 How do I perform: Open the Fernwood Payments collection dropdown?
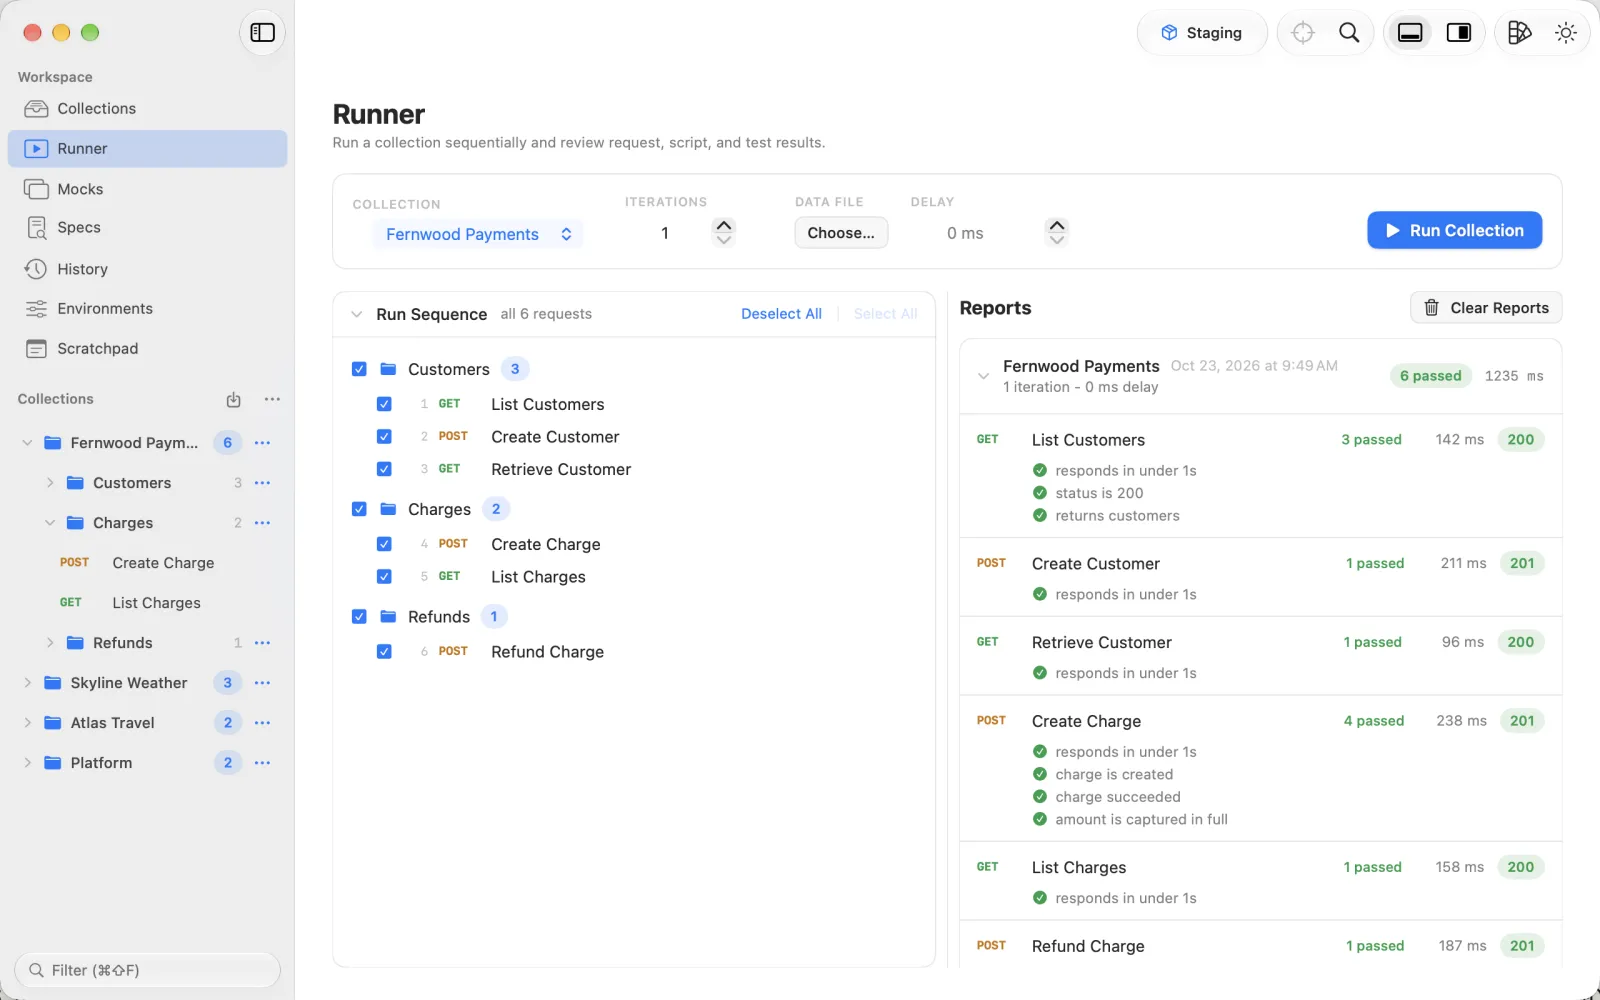tap(478, 234)
